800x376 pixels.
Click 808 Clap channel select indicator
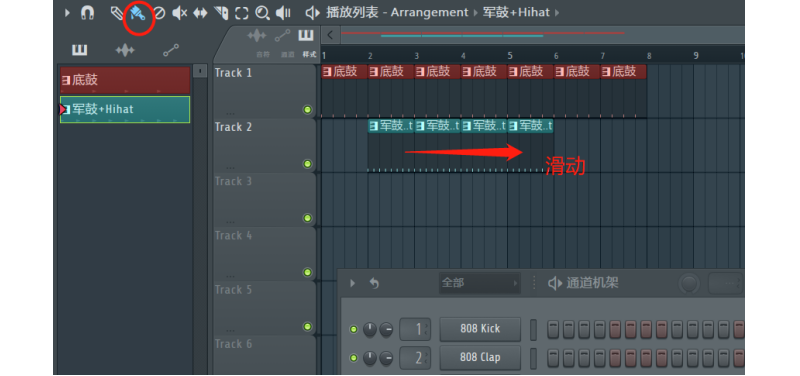[x=534, y=358]
